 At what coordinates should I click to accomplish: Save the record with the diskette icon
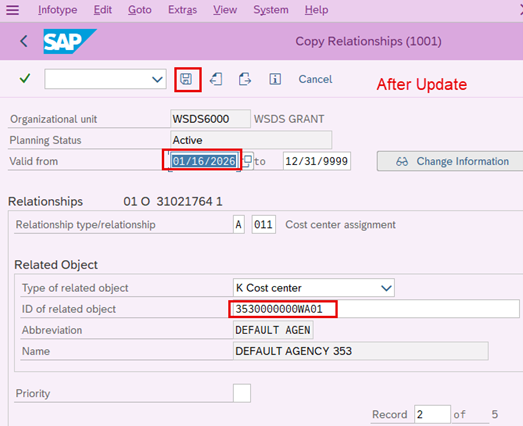click(x=186, y=79)
